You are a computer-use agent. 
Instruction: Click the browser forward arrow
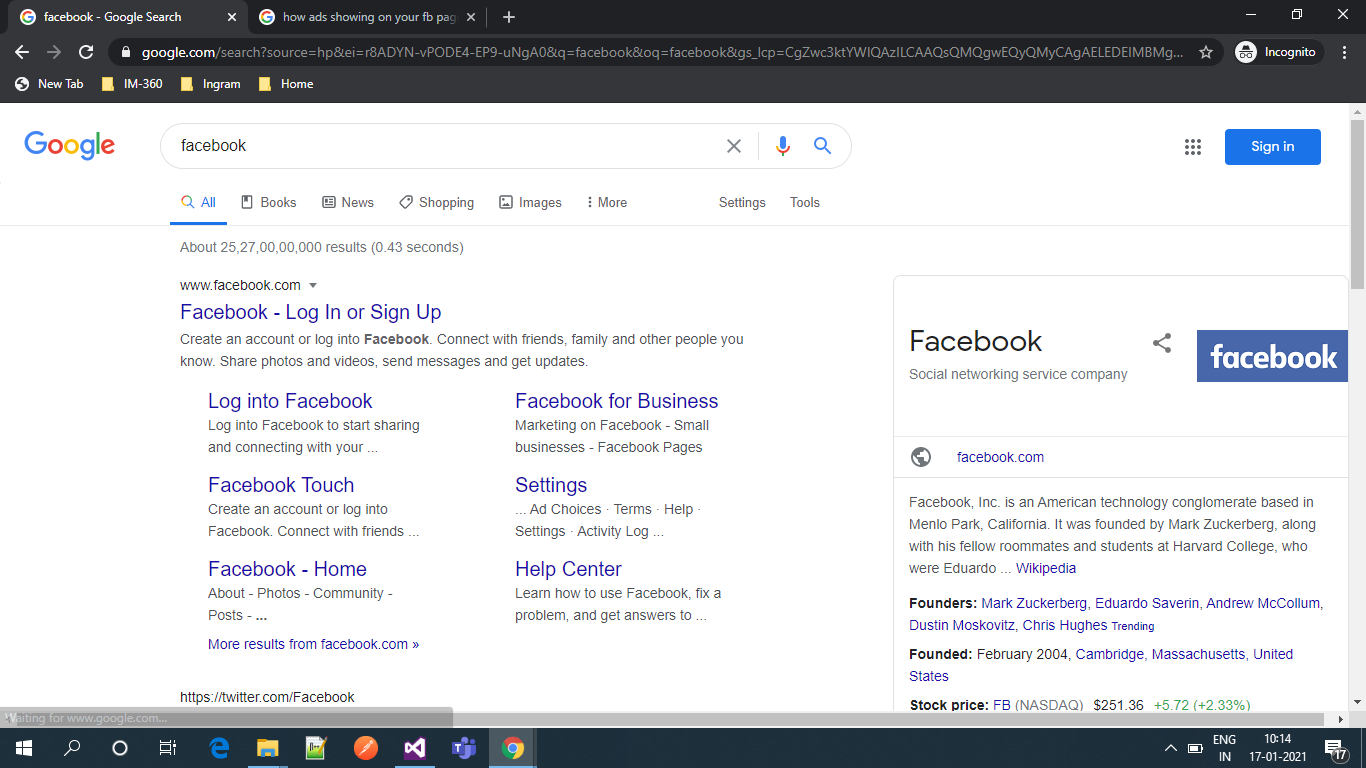54,52
